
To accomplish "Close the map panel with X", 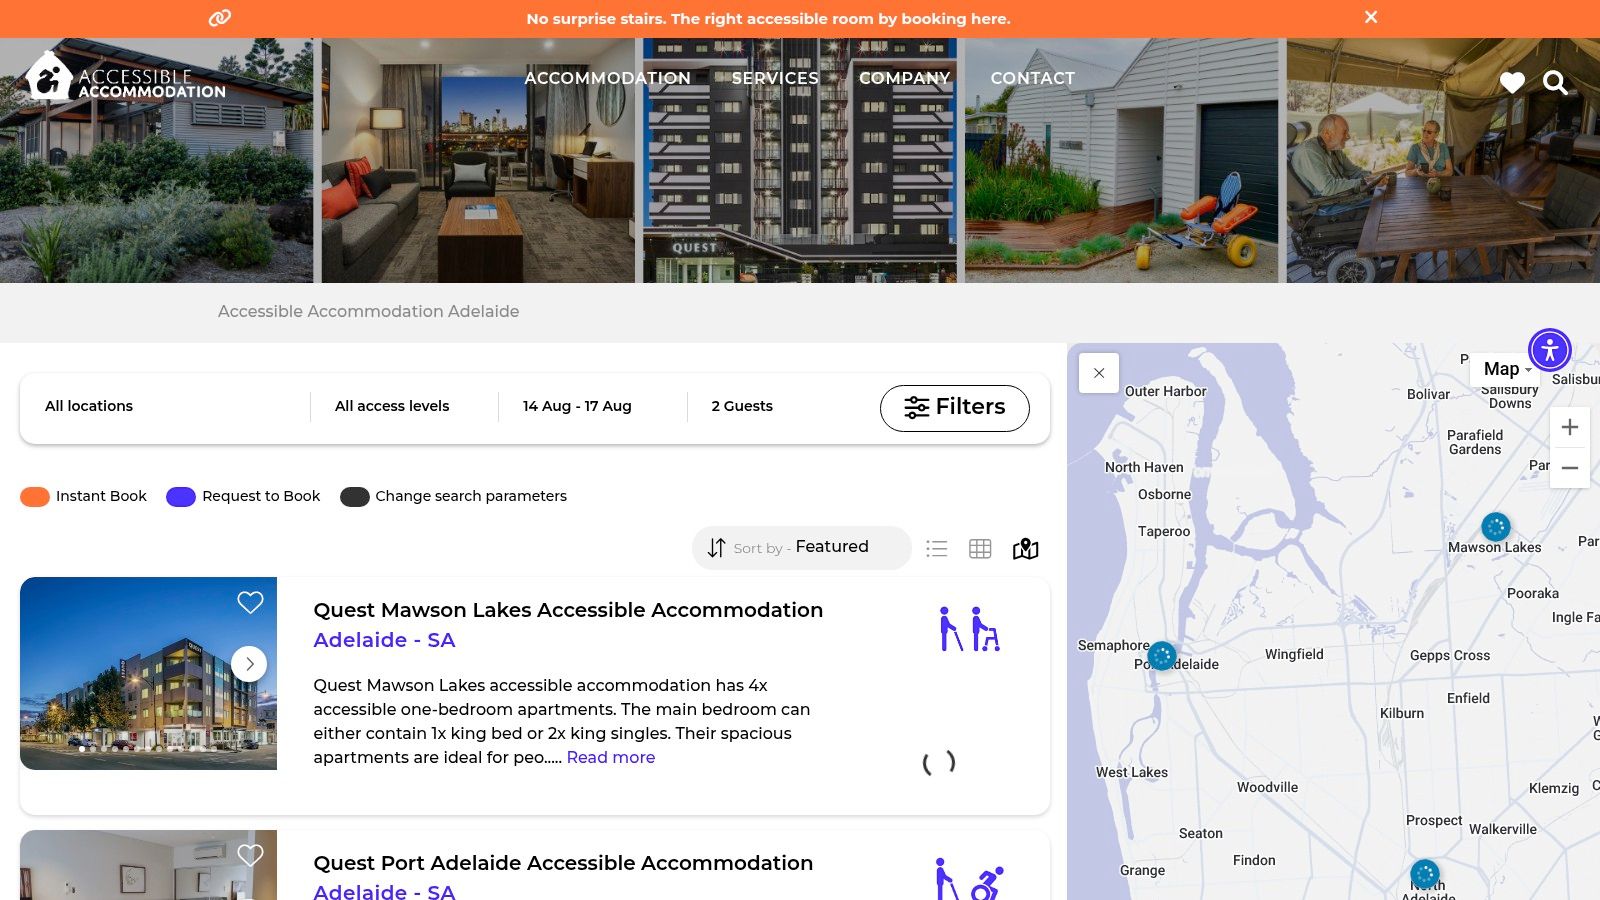I will tap(1099, 373).
